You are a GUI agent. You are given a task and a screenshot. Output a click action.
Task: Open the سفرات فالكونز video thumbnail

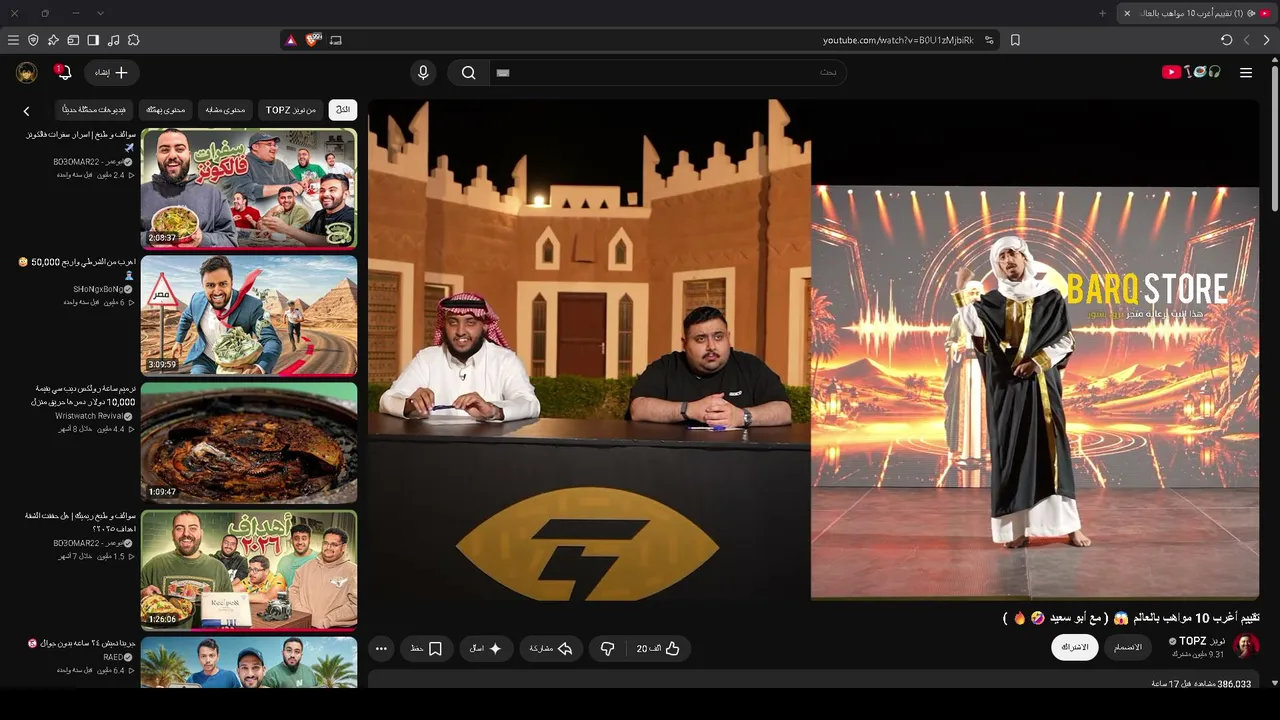249,188
